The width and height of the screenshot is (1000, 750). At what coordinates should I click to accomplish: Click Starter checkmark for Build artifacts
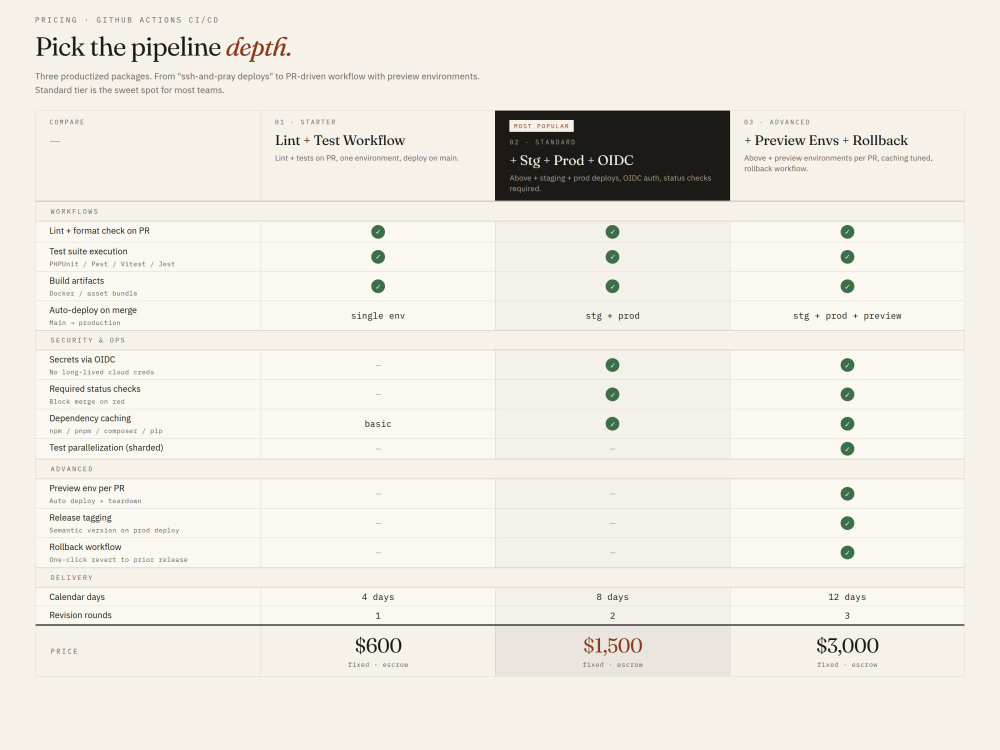(378, 286)
